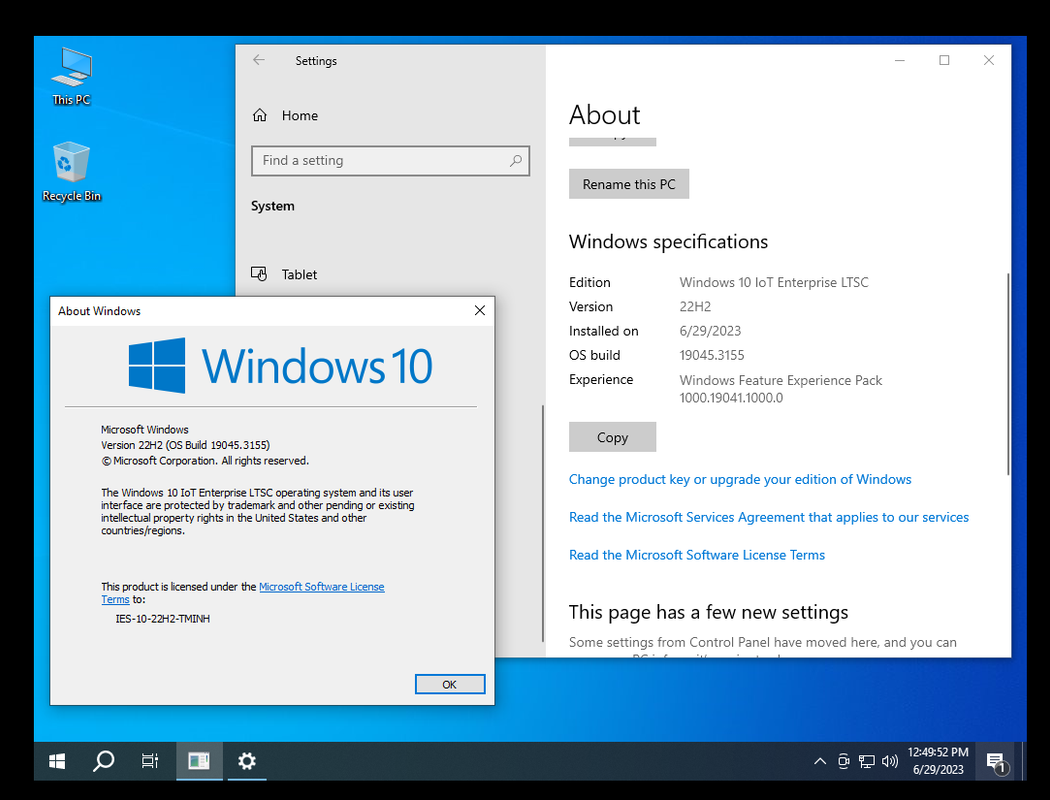Open Change product key or upgrade link

point(740,479)
